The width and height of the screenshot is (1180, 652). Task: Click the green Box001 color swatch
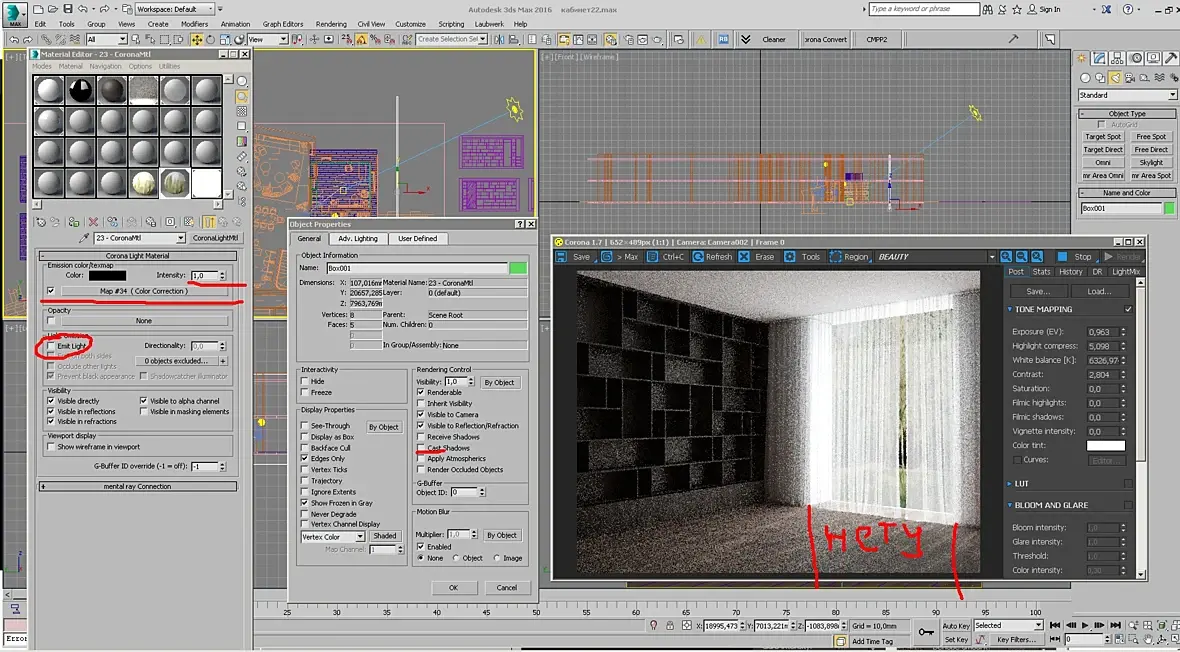(1169, 208)
